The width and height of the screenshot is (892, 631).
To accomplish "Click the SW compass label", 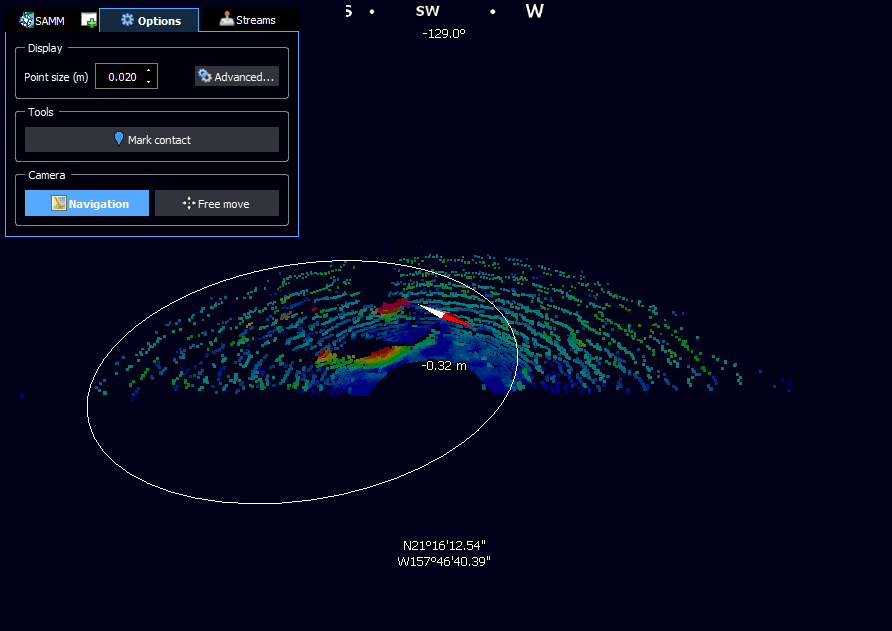I will [x=427, y=11].
